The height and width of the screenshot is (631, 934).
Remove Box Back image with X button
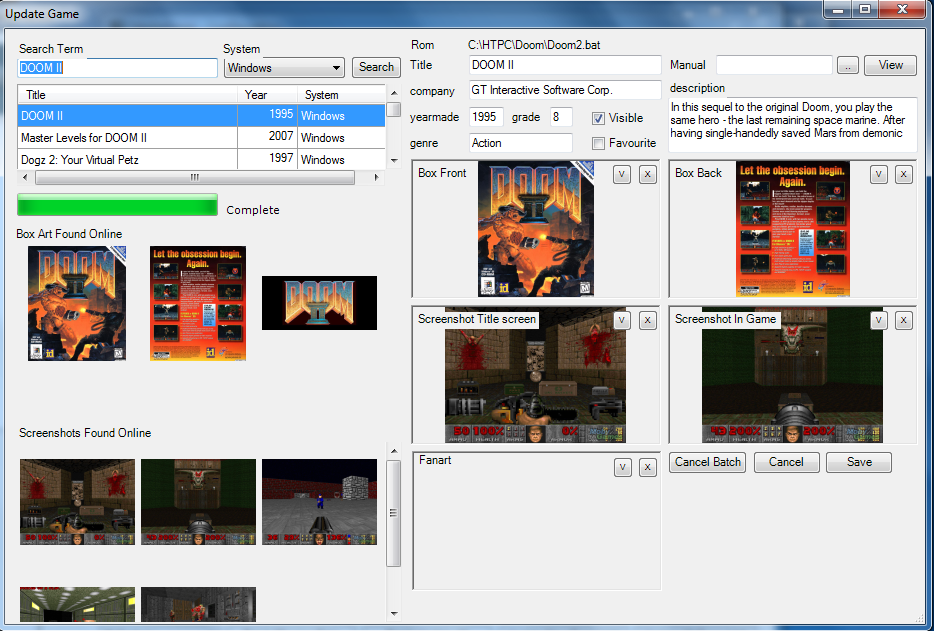904,174
